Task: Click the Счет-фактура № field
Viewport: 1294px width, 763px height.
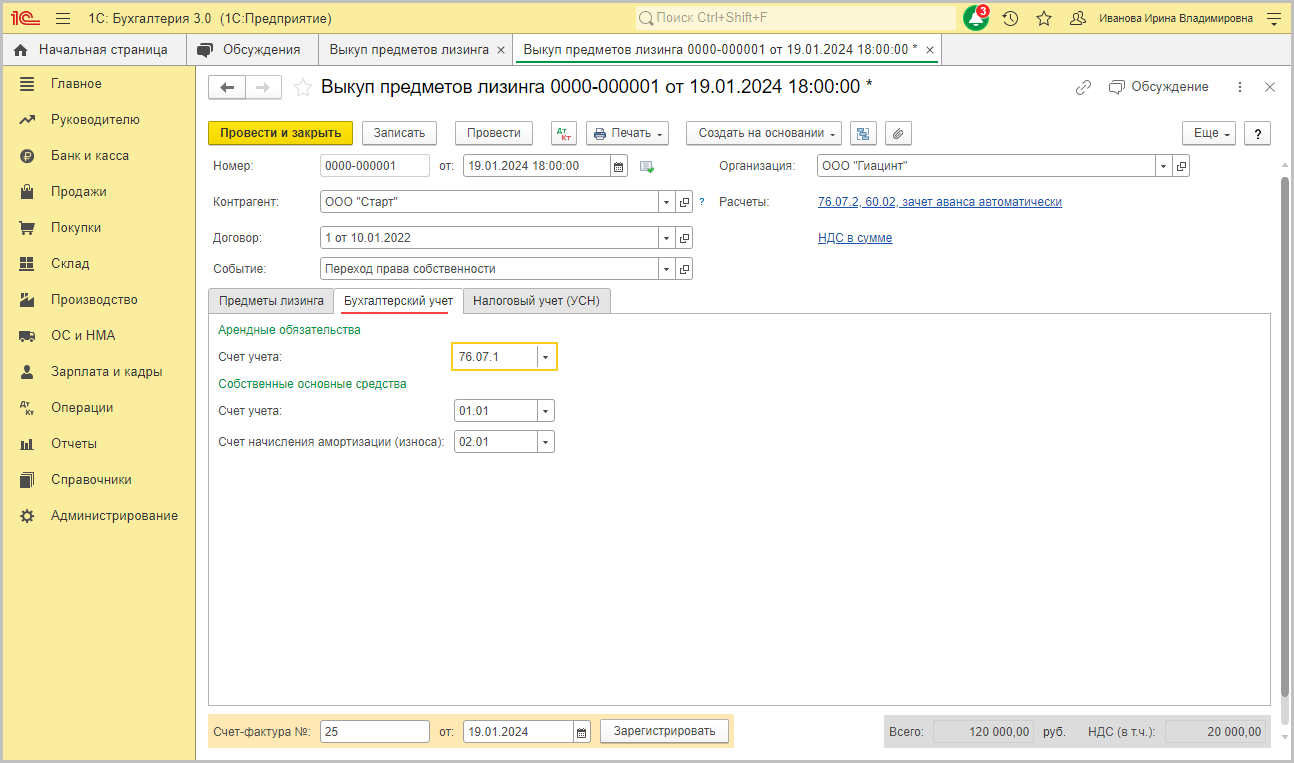Action: (x=375, y=732)
